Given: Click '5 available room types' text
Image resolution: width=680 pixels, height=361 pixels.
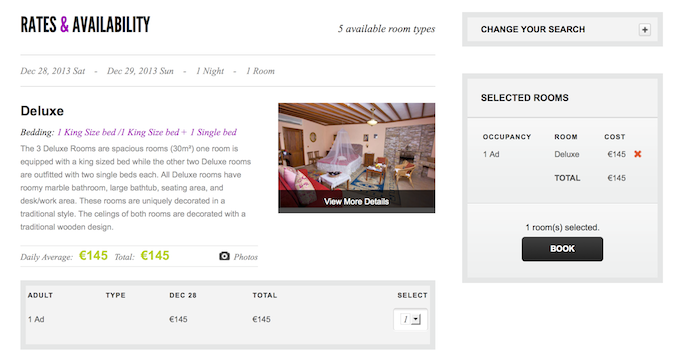Looking at the screenshot, I should [x=386, y=29].
